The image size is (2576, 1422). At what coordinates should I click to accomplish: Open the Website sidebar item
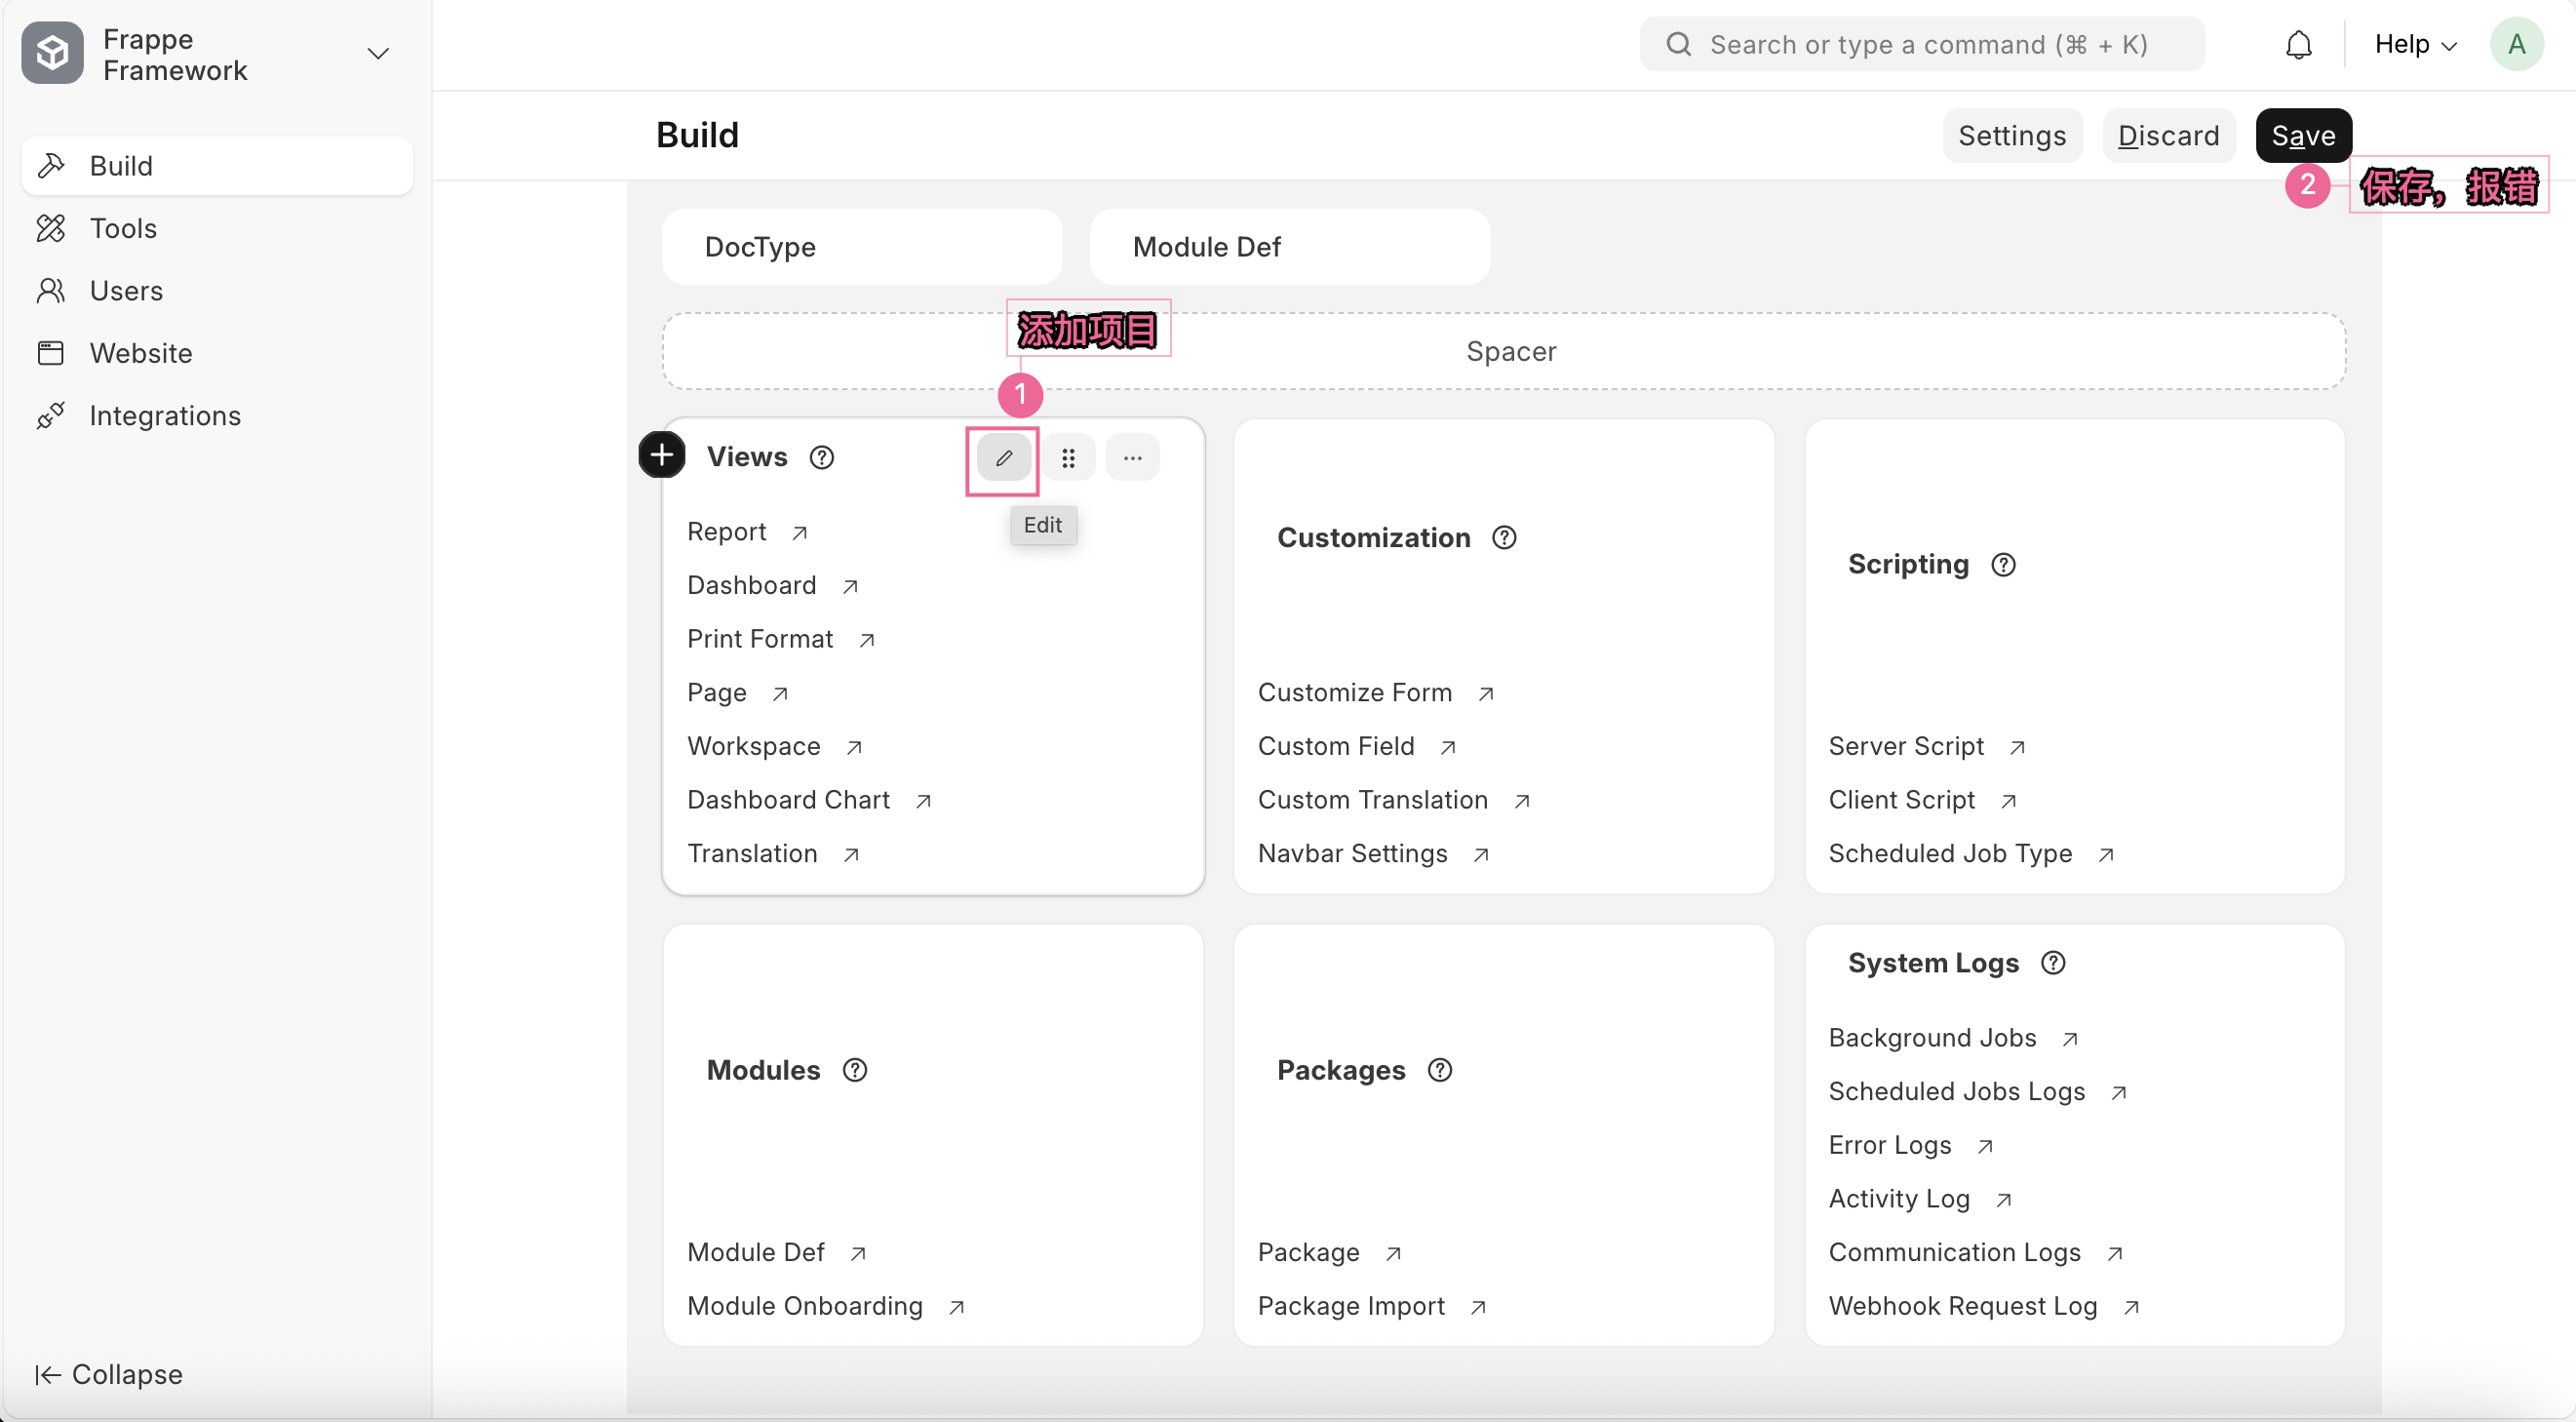217,353
